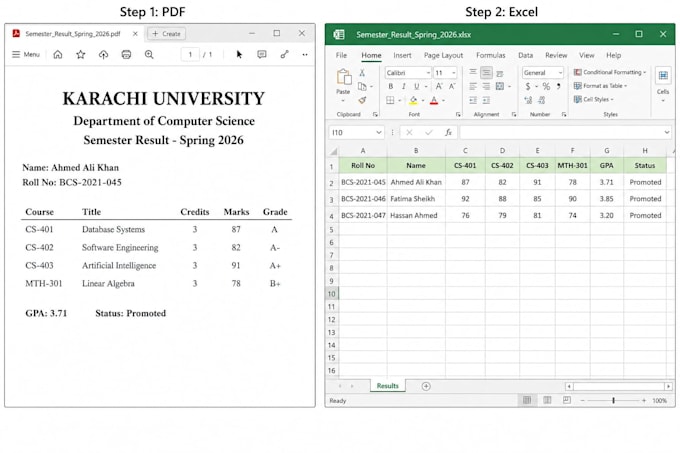Open the General number format dropdown

(x=560, y=72)
